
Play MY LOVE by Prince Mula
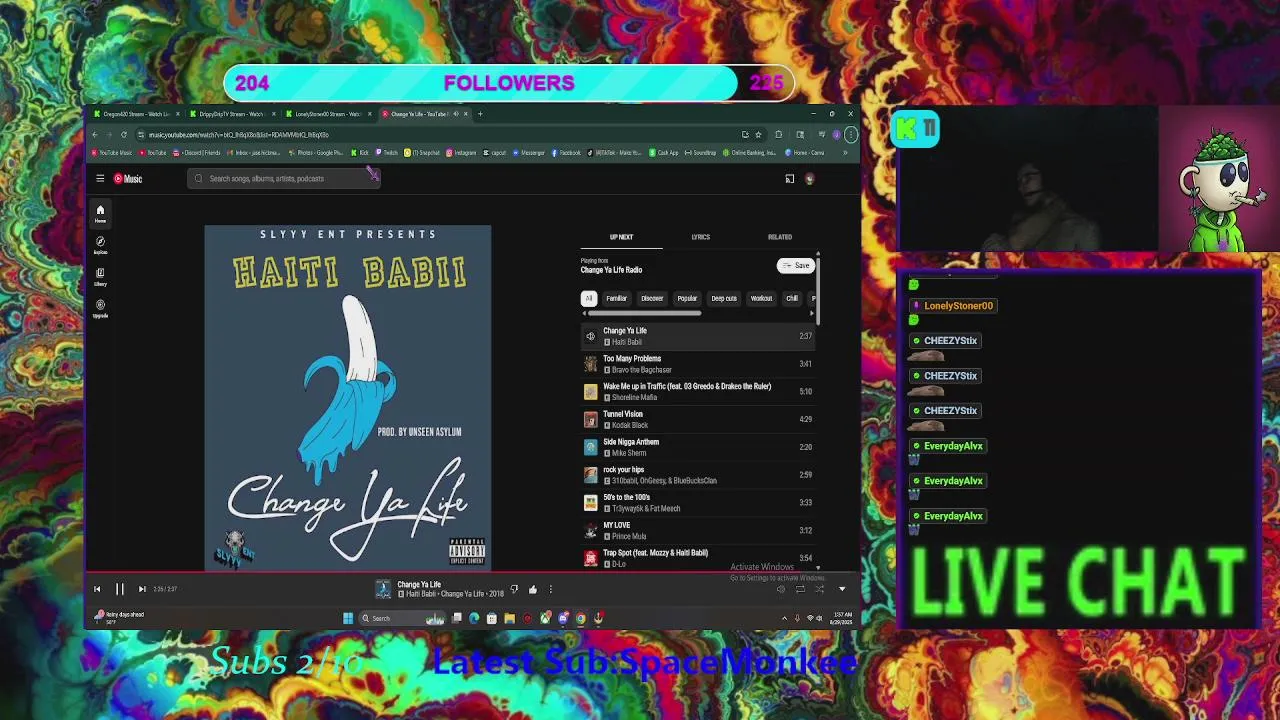tap(698, 530)
